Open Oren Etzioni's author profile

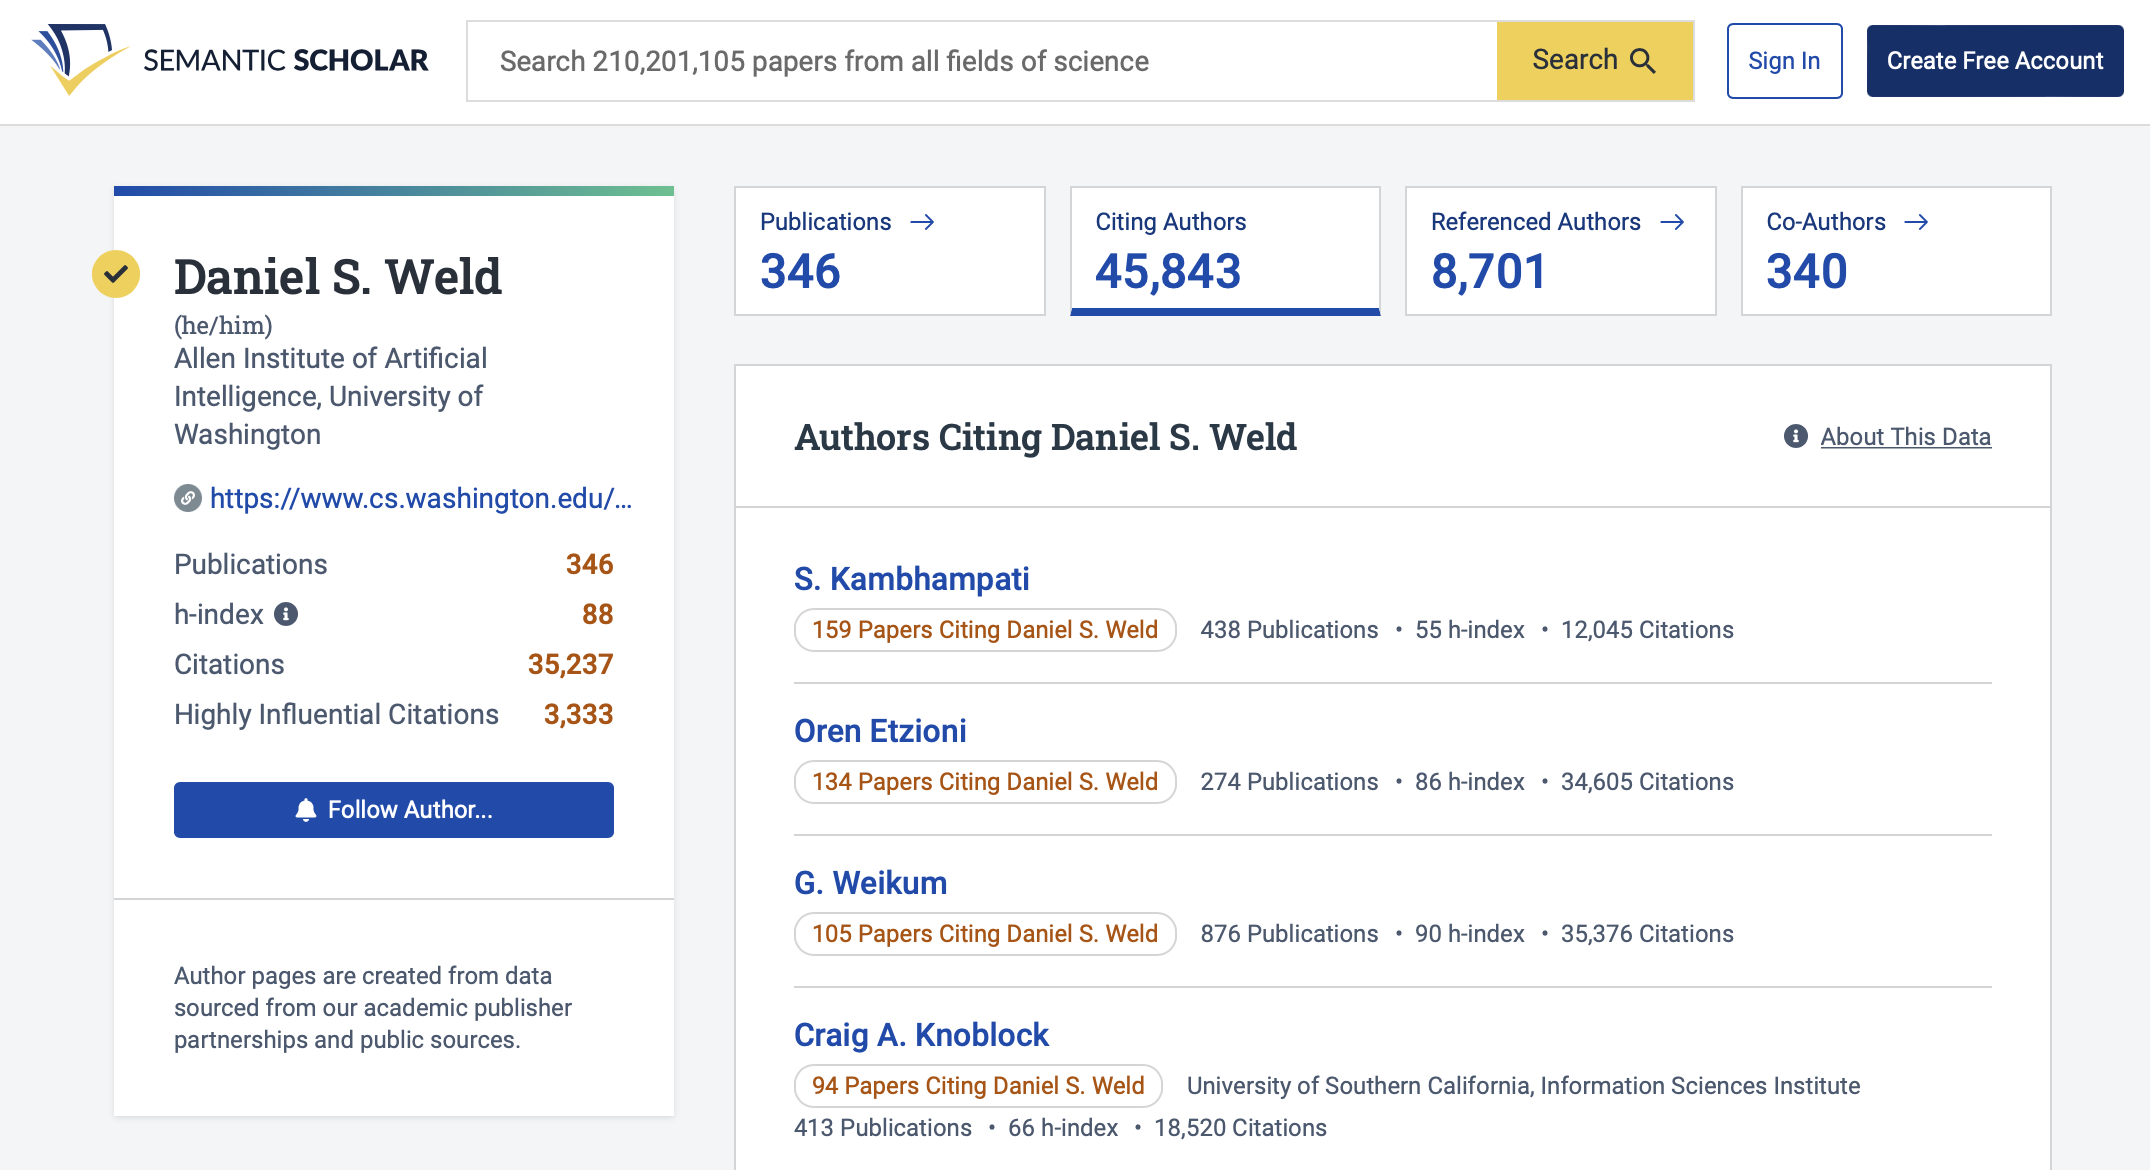(880, 731)
